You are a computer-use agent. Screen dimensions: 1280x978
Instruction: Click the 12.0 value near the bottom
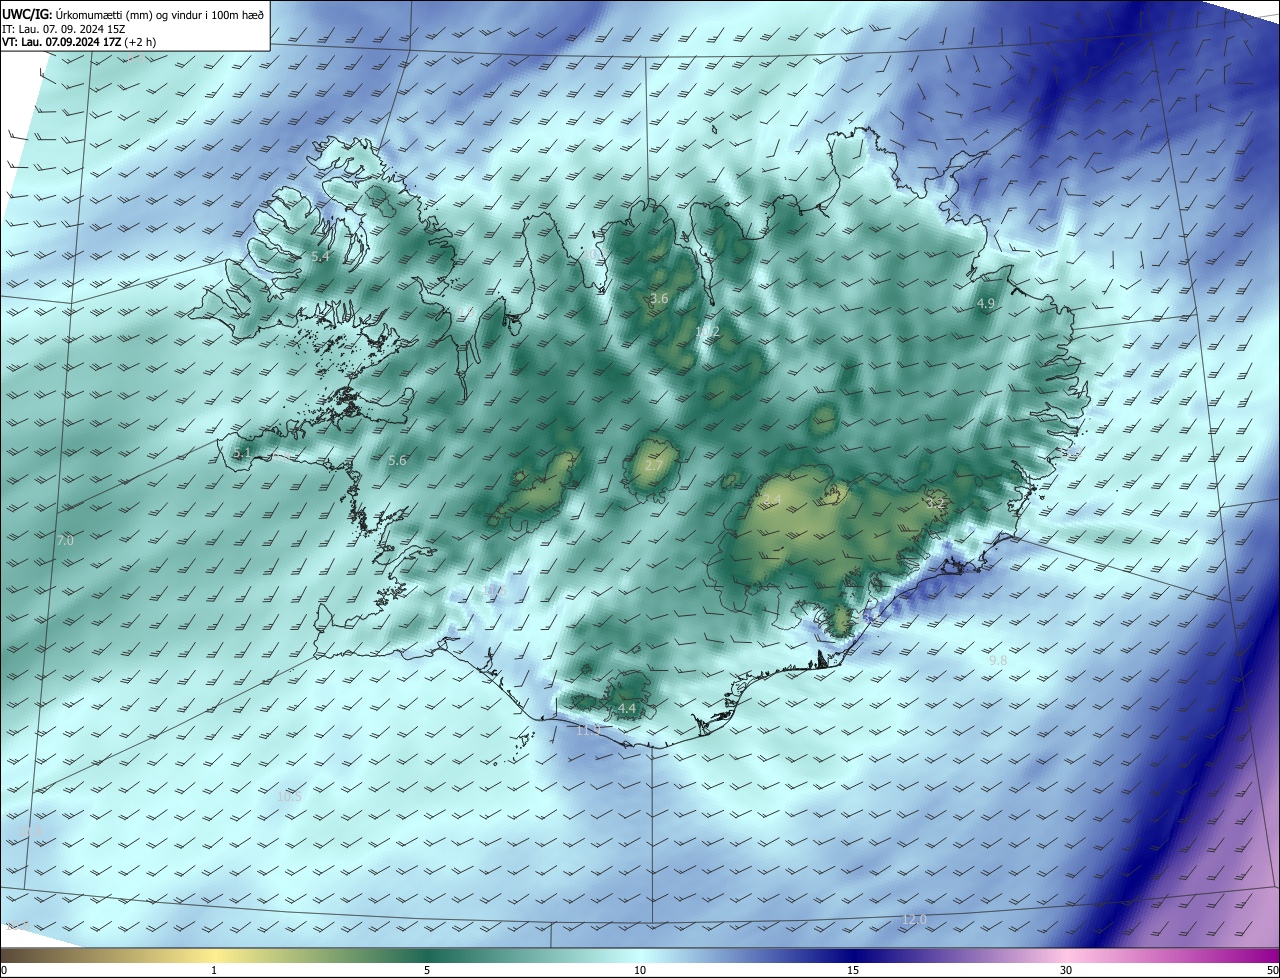tap(914, 920)
